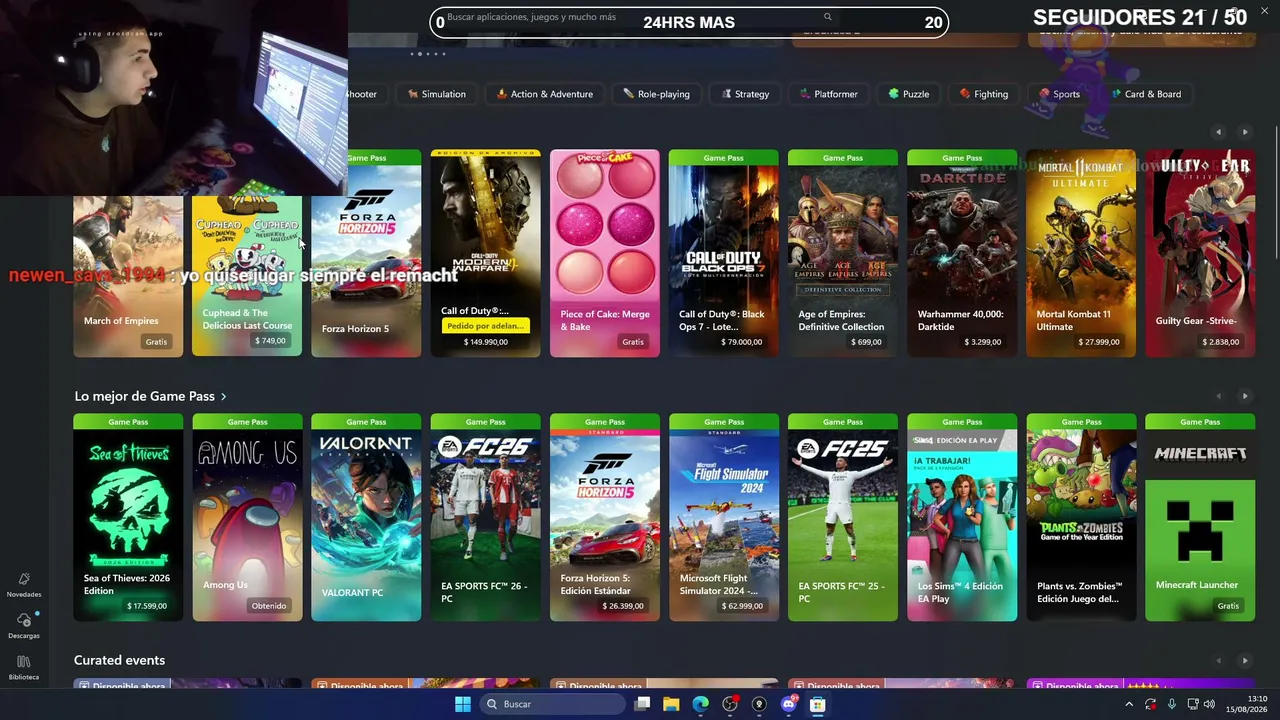Open Microsoft Edge from the taskbar
Image resolution: width=1280 pixels, height=720 pixels.
(x=700, y=704)
